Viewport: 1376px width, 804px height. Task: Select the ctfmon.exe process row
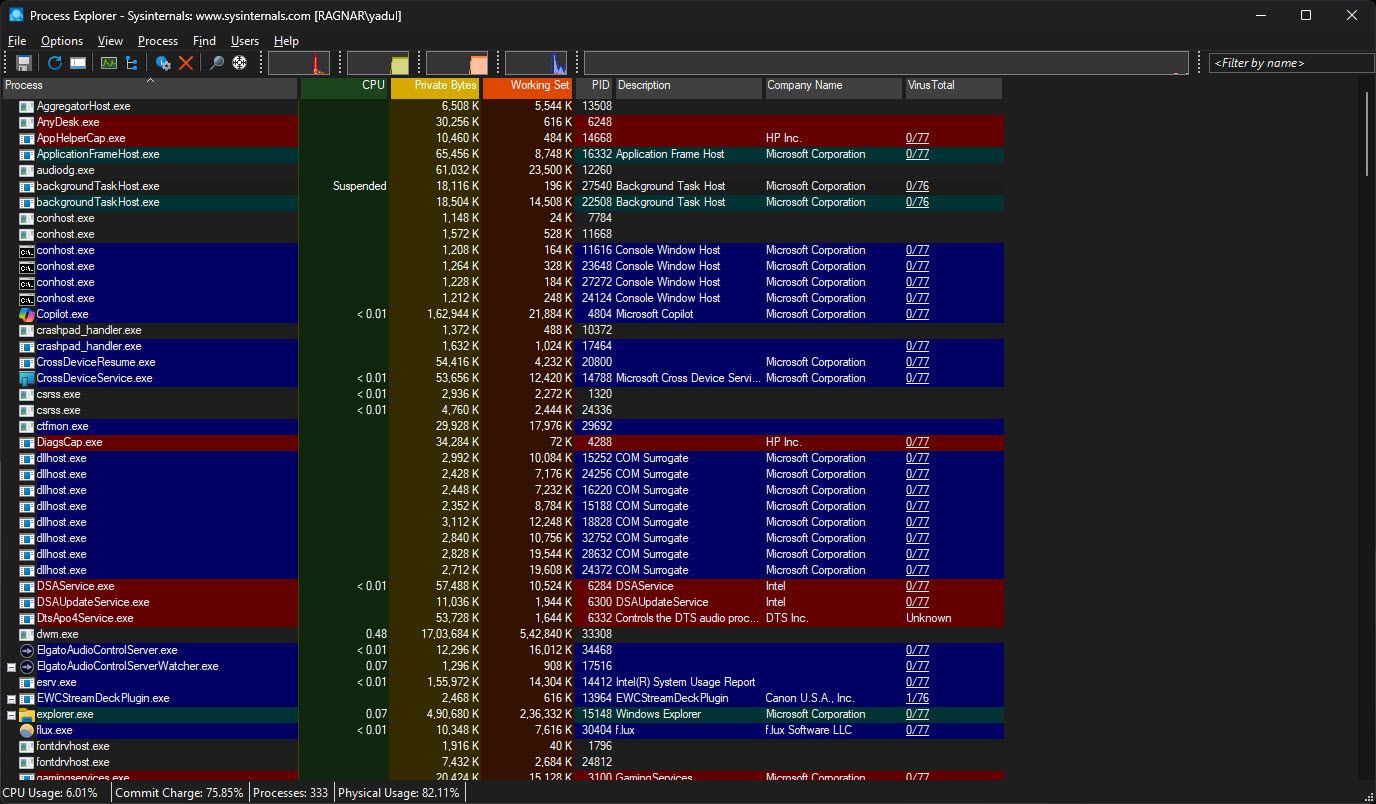pos(501,426)
